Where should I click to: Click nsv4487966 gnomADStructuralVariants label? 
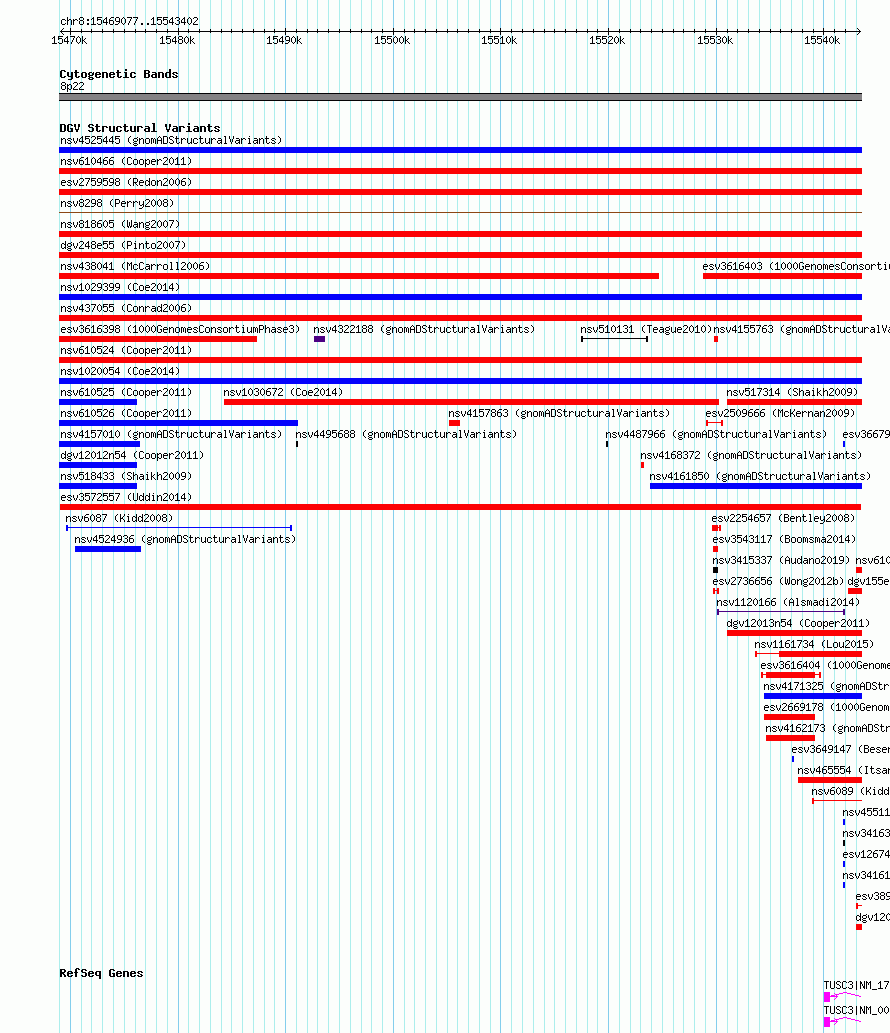(x=716, y=435)
